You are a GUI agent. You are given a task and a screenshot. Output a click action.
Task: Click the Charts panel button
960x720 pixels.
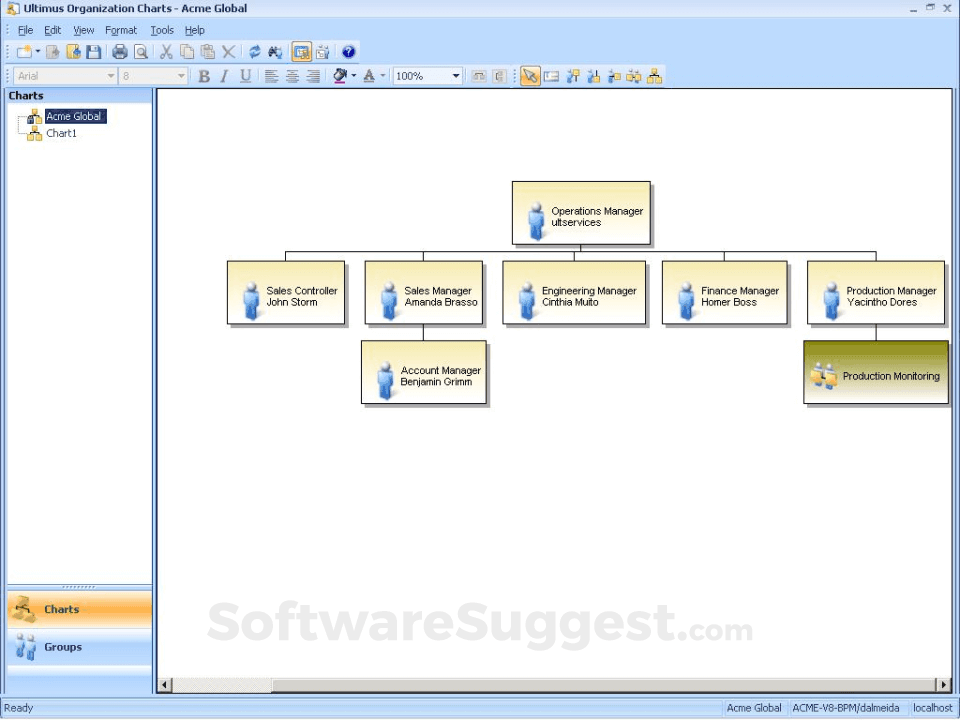tap(61, 609)
